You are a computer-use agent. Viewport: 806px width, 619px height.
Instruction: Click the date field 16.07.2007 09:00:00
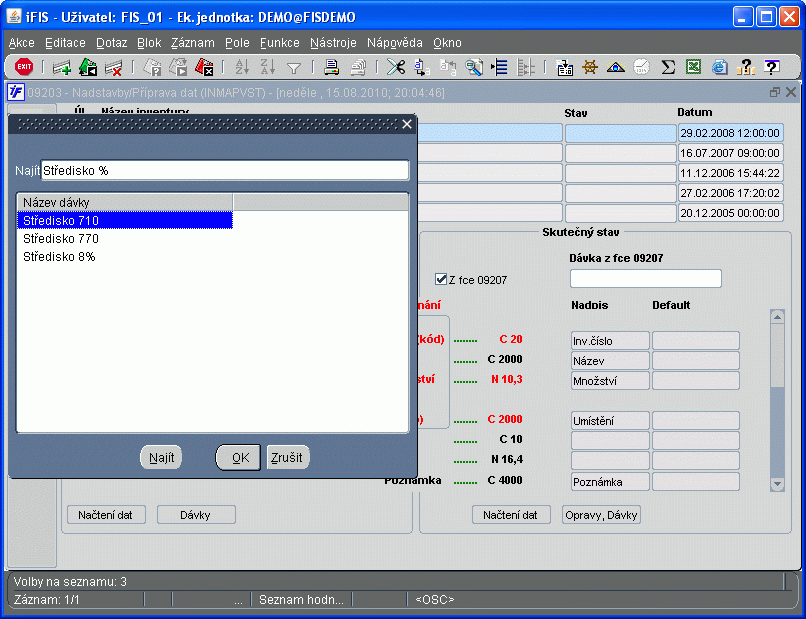(x=730, y=153)
